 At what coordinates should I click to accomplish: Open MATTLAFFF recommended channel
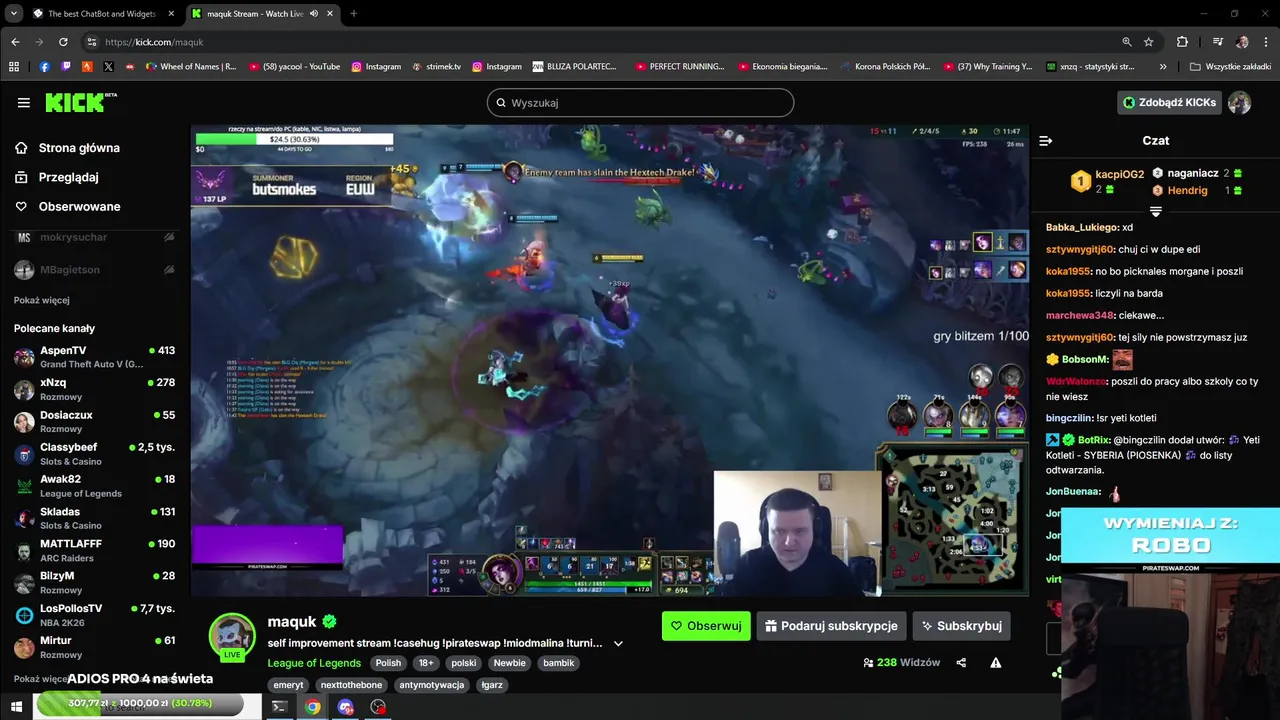coord(94,550)
